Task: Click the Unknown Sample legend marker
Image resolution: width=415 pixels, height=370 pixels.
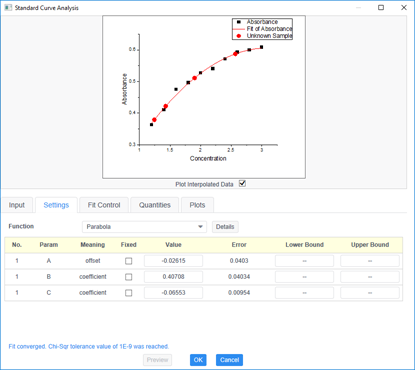Action: pyautogui.click(x=239, y=36)
